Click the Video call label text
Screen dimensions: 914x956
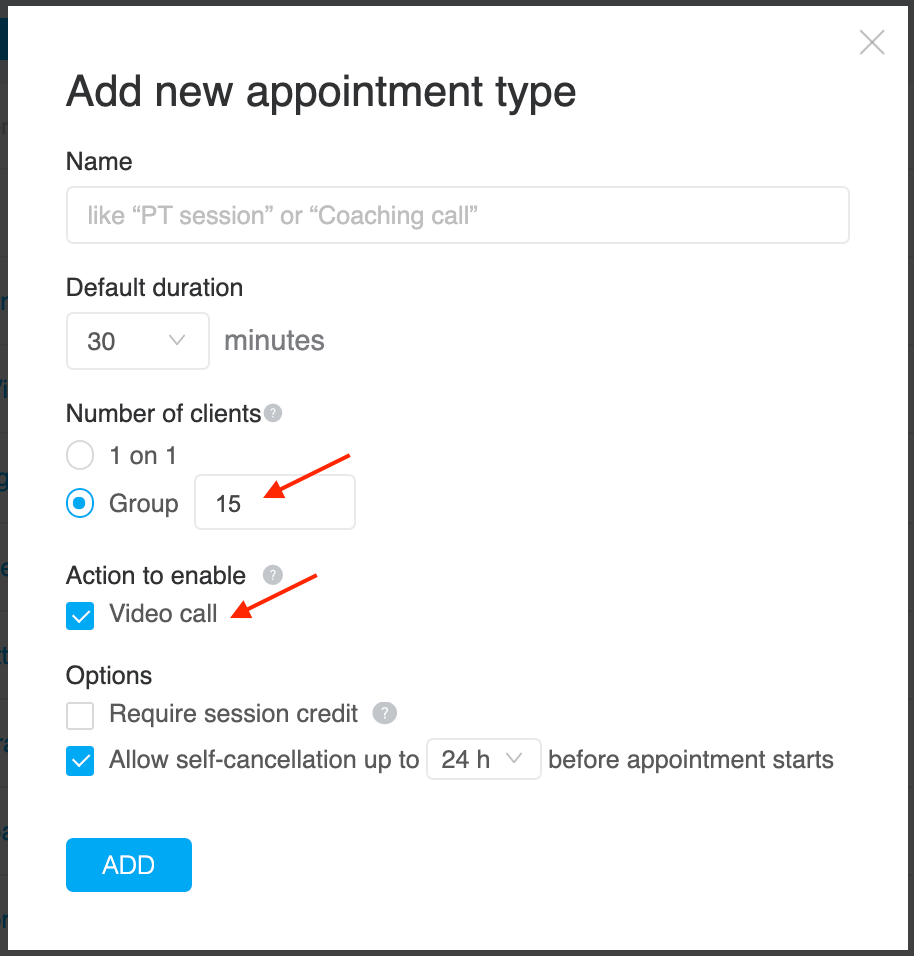click(x=163, y=614)
